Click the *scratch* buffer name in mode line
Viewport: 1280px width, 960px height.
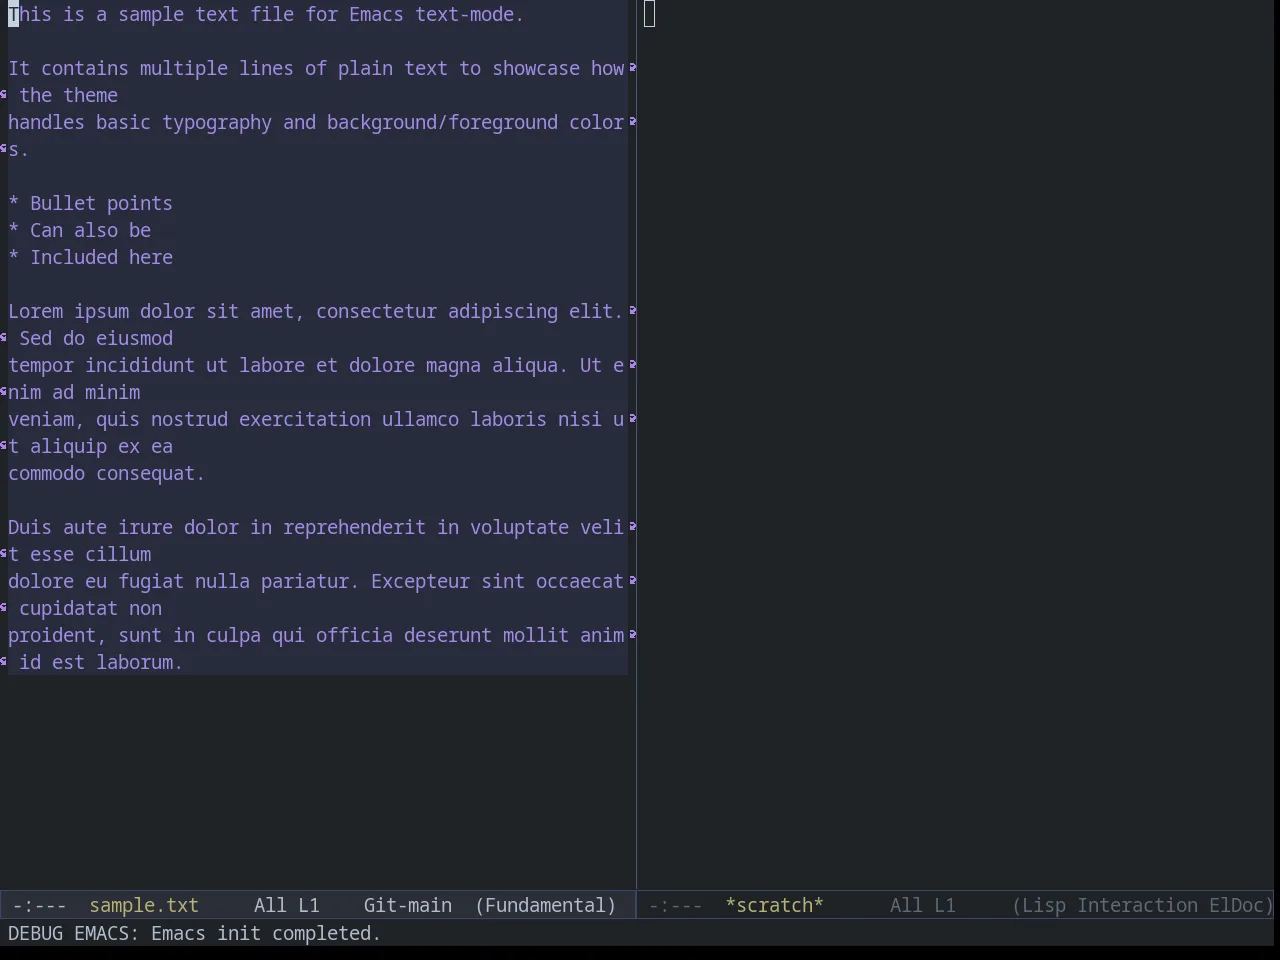[x=775, y=905]
